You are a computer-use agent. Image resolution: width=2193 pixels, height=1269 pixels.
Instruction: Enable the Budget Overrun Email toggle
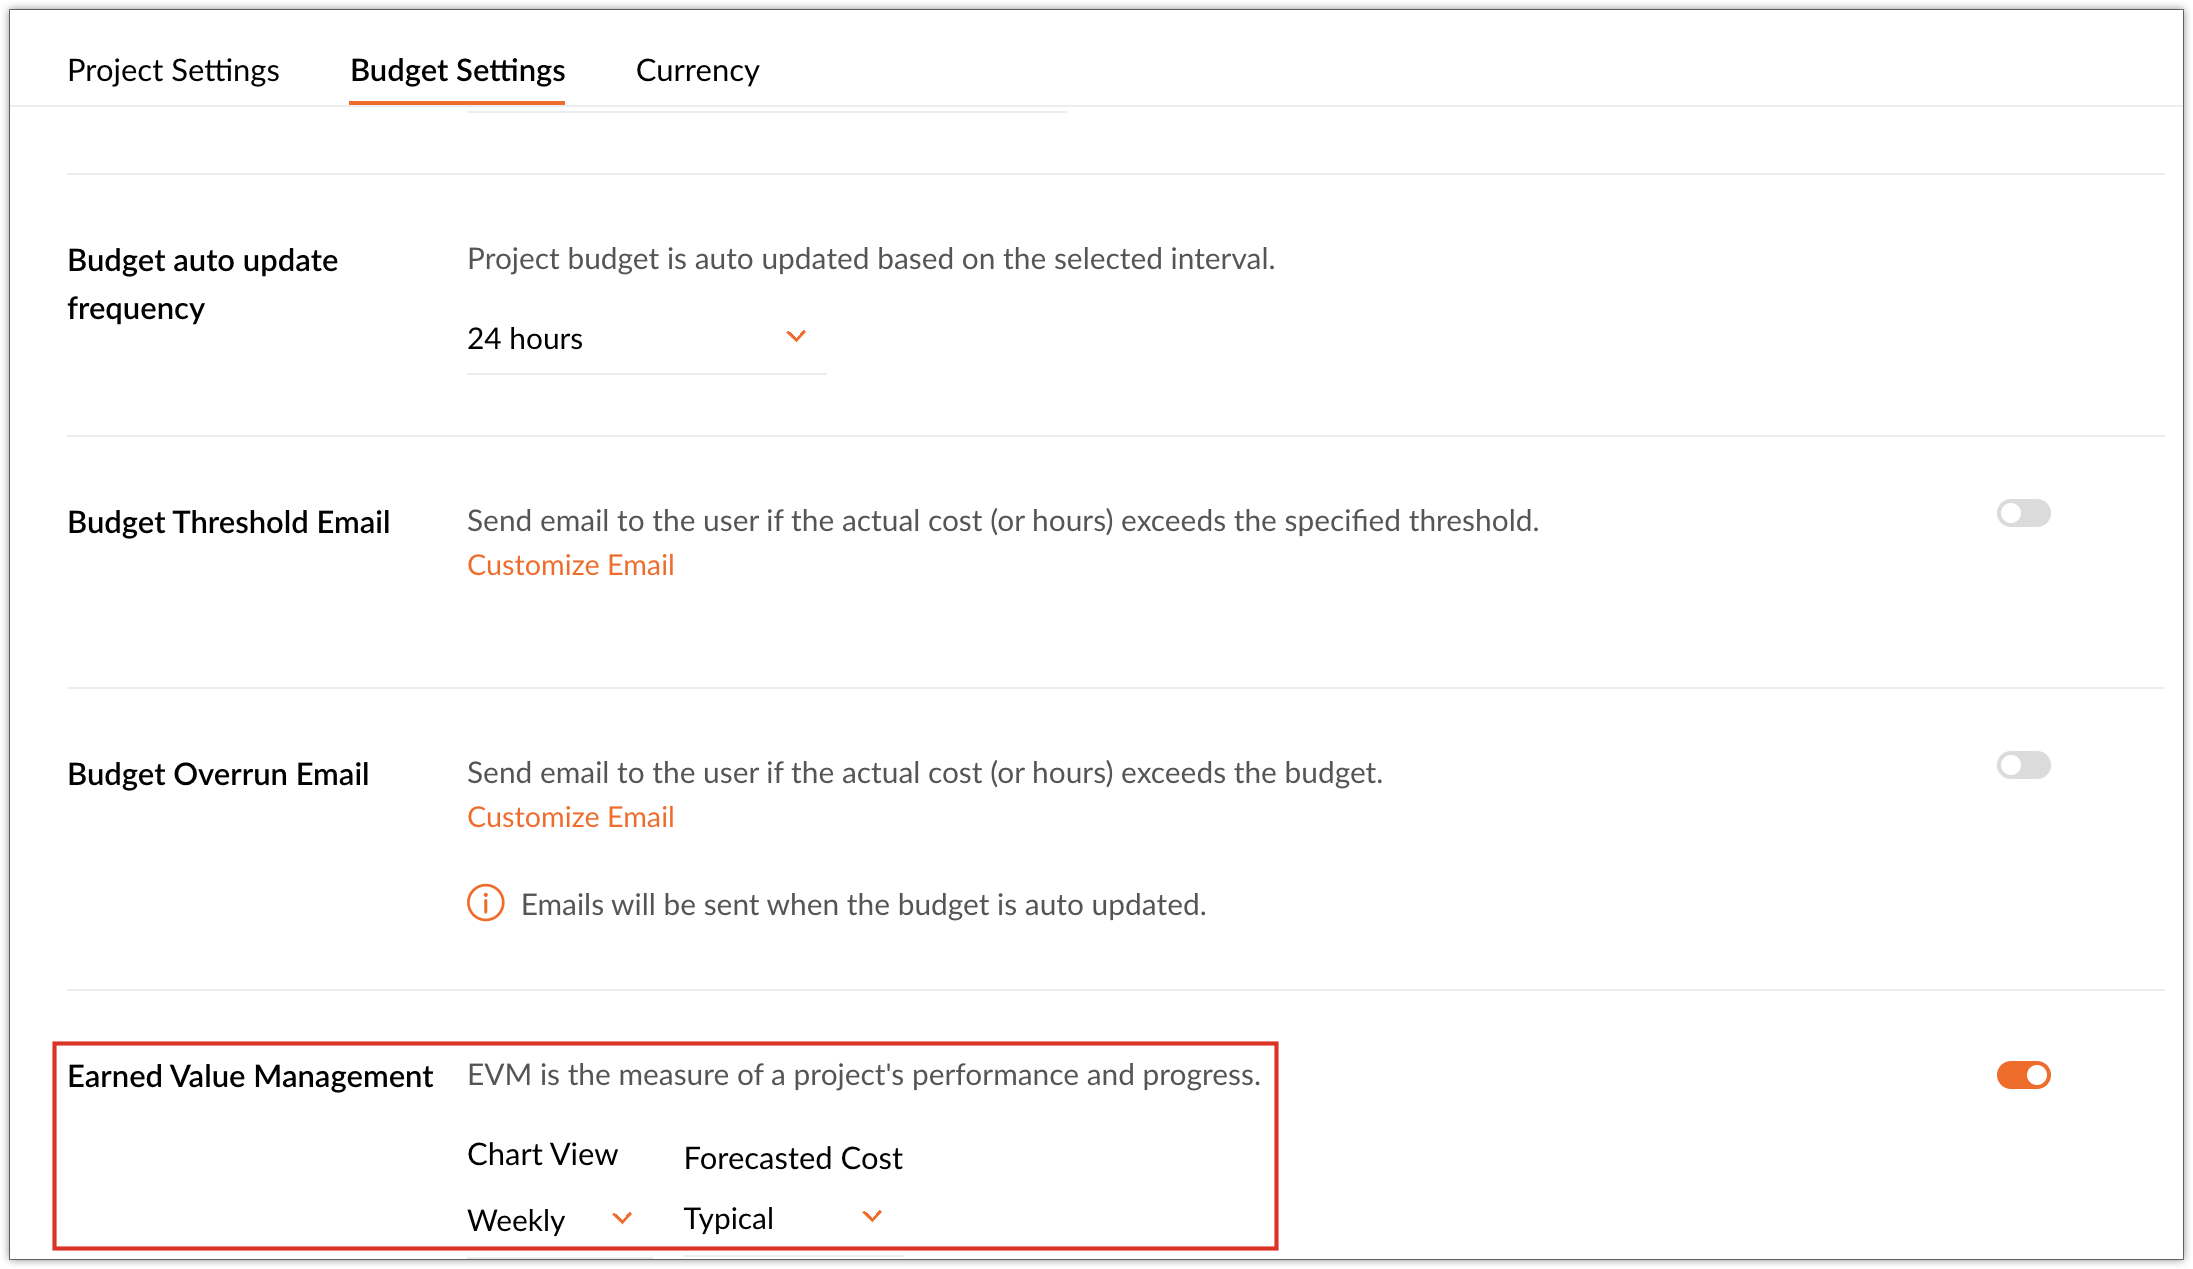click(2023, 765)
